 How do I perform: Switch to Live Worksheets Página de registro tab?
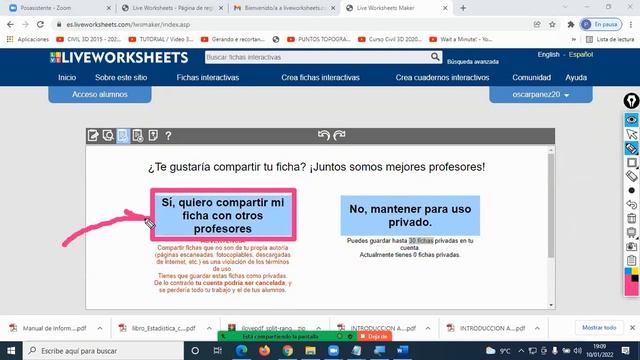172,8
